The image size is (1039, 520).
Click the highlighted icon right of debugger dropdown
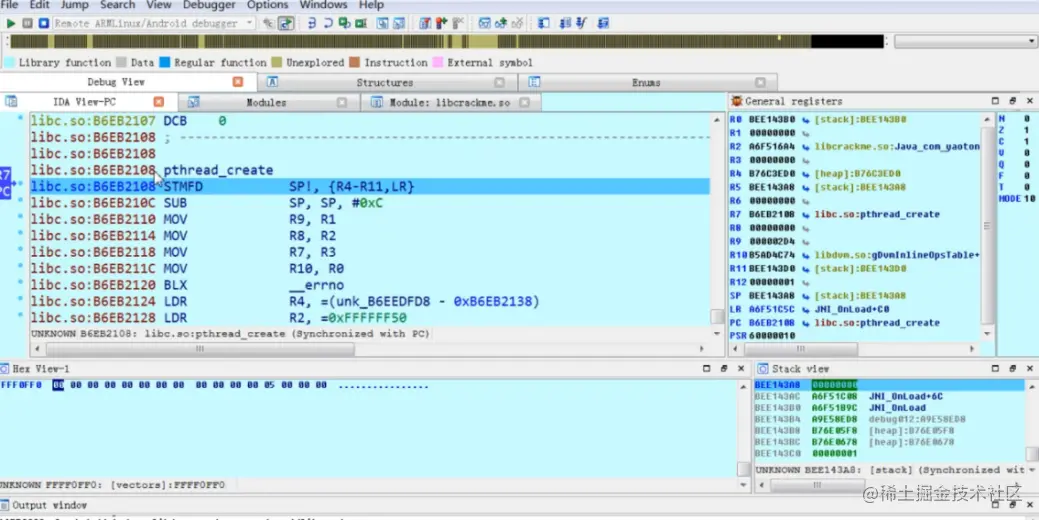[x=286, y=23]
